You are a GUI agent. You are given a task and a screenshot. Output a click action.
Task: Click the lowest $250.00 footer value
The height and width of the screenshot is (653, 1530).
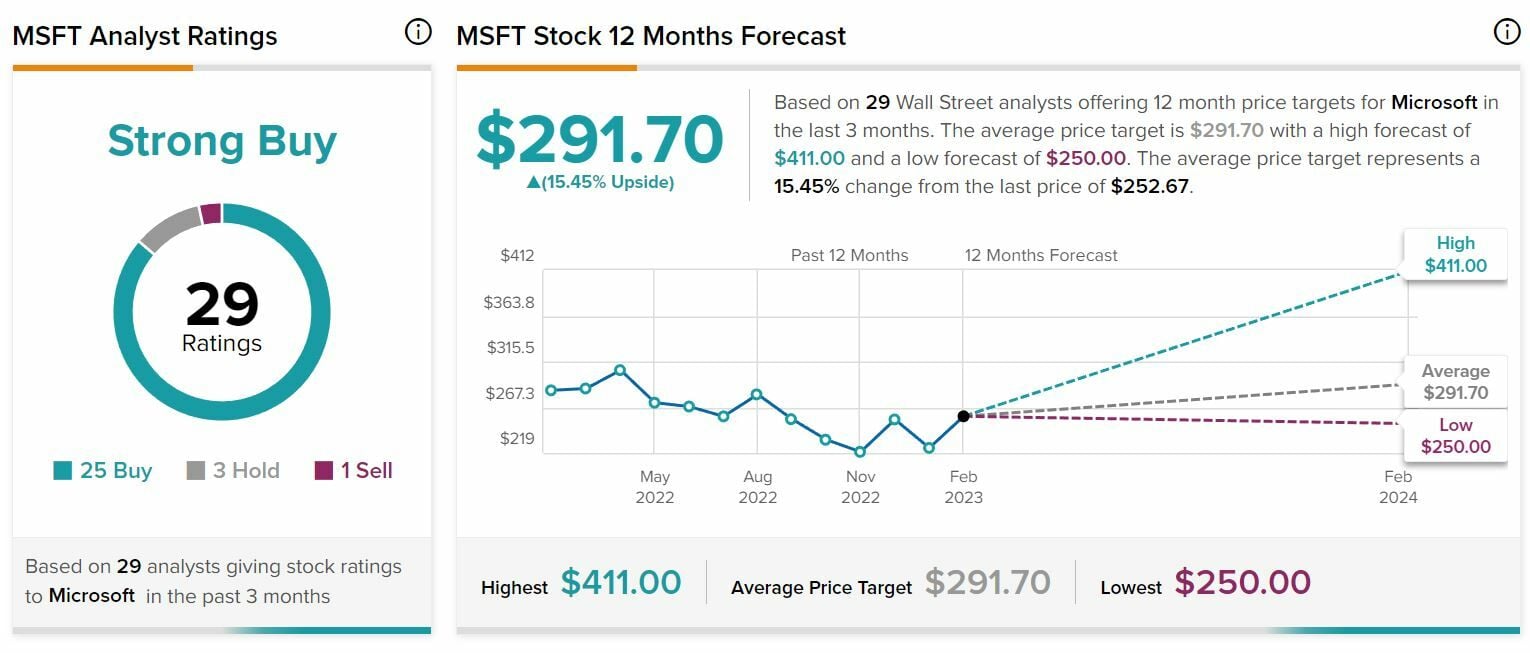(x=1242, y=582)
